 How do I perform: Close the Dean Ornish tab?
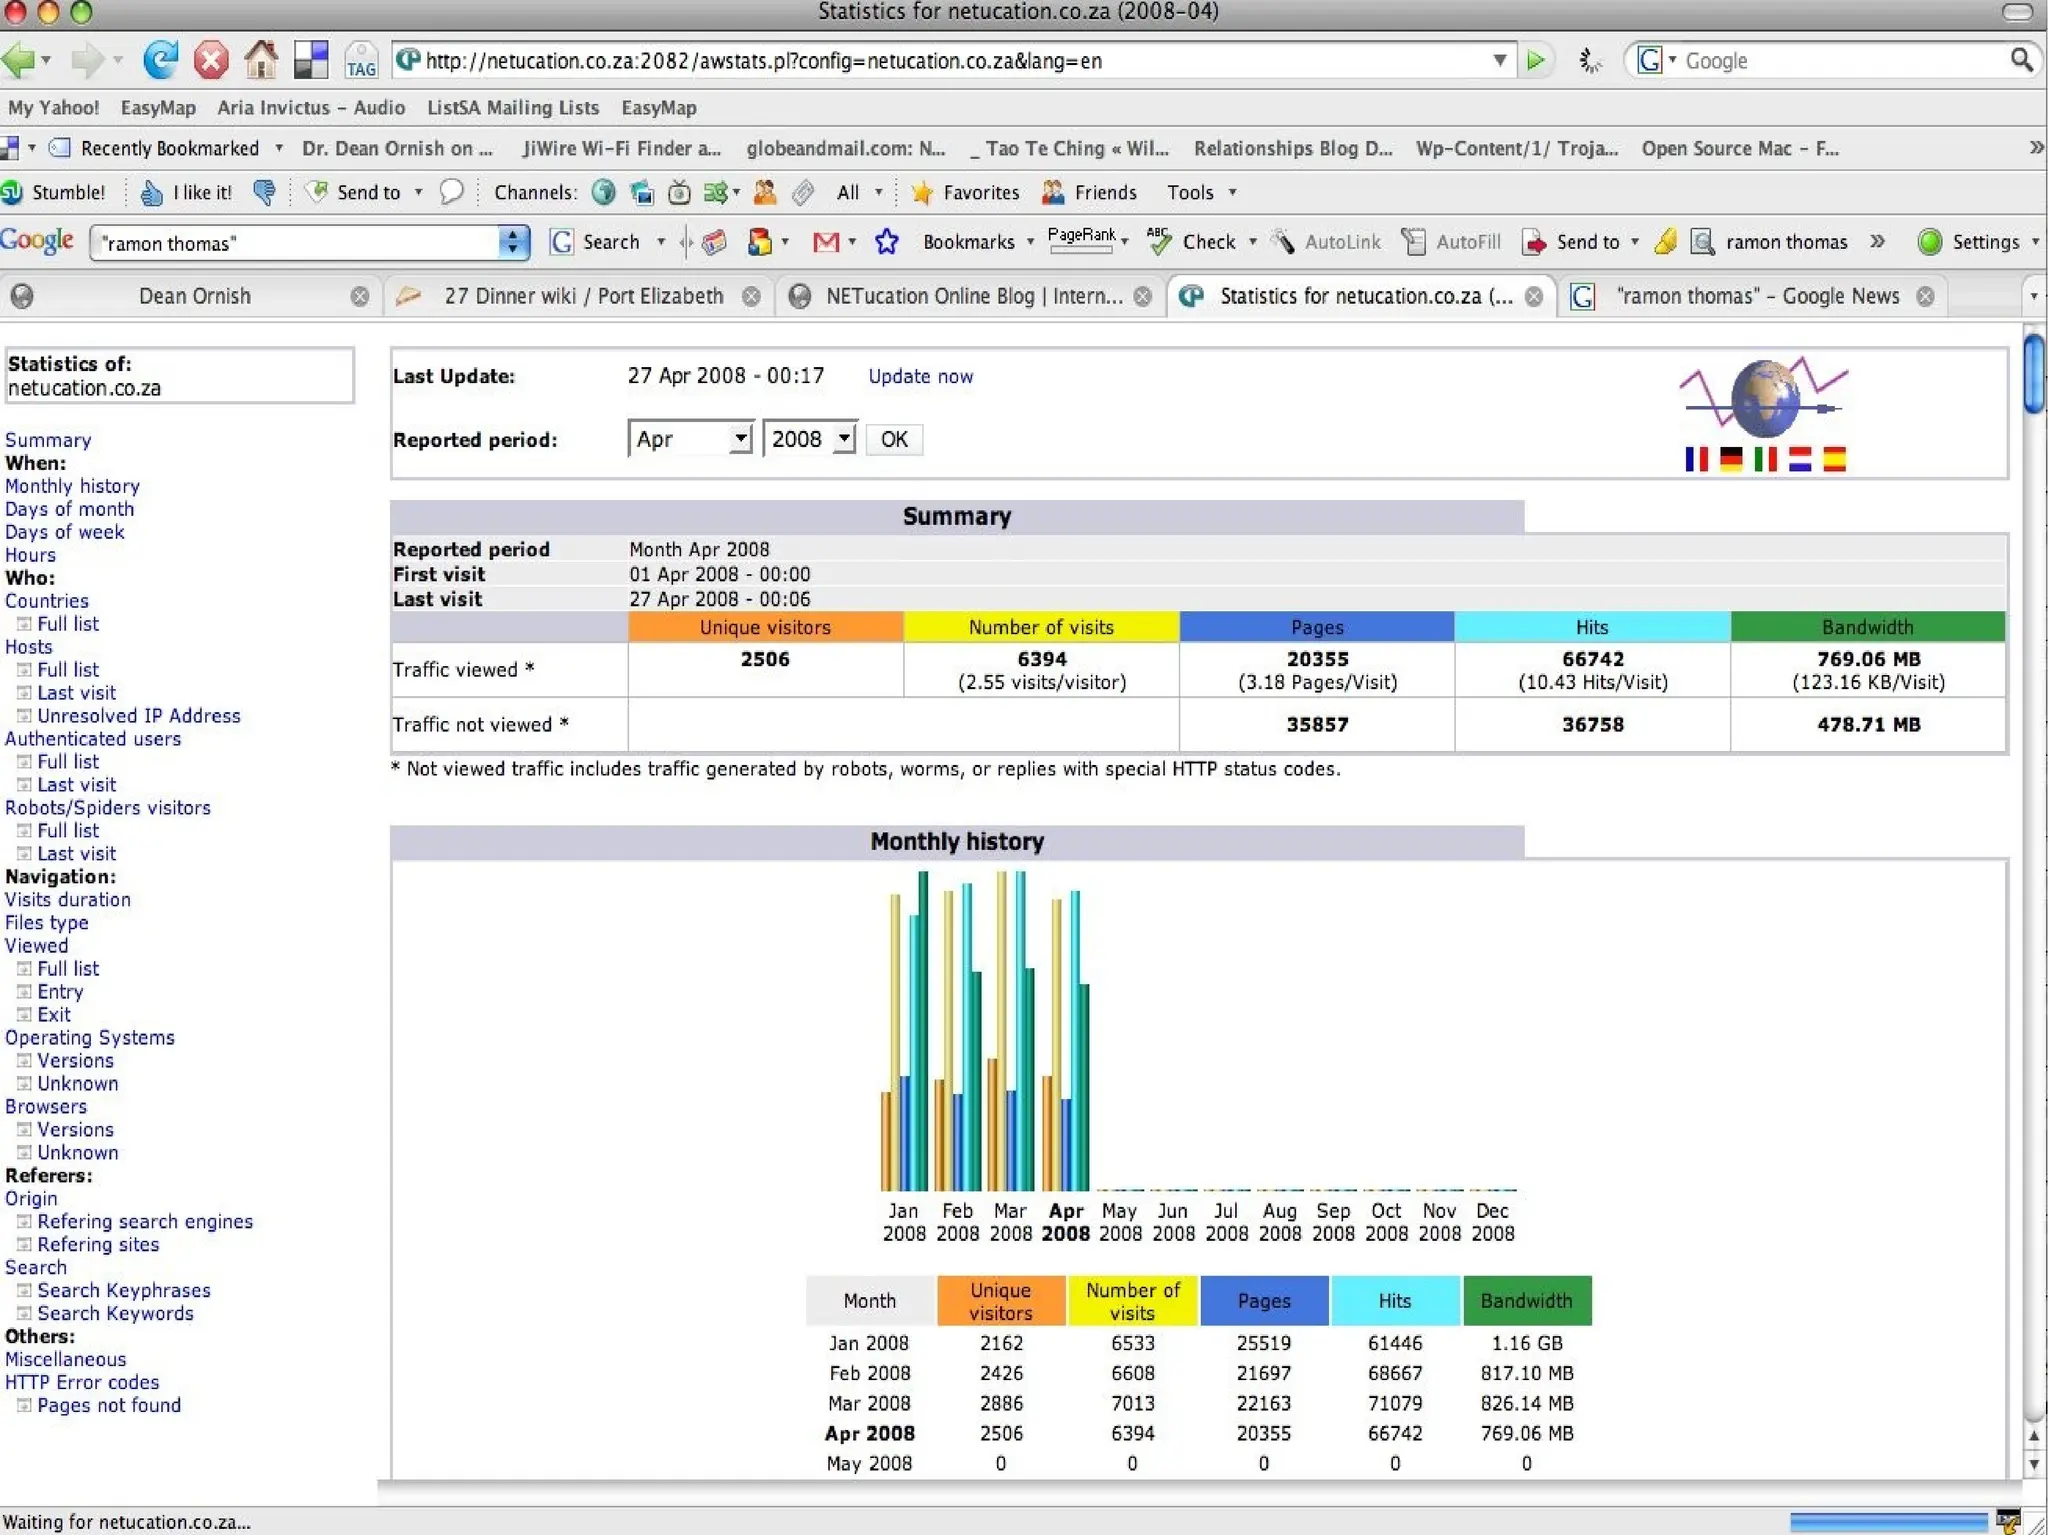click(x=360, y=296)
